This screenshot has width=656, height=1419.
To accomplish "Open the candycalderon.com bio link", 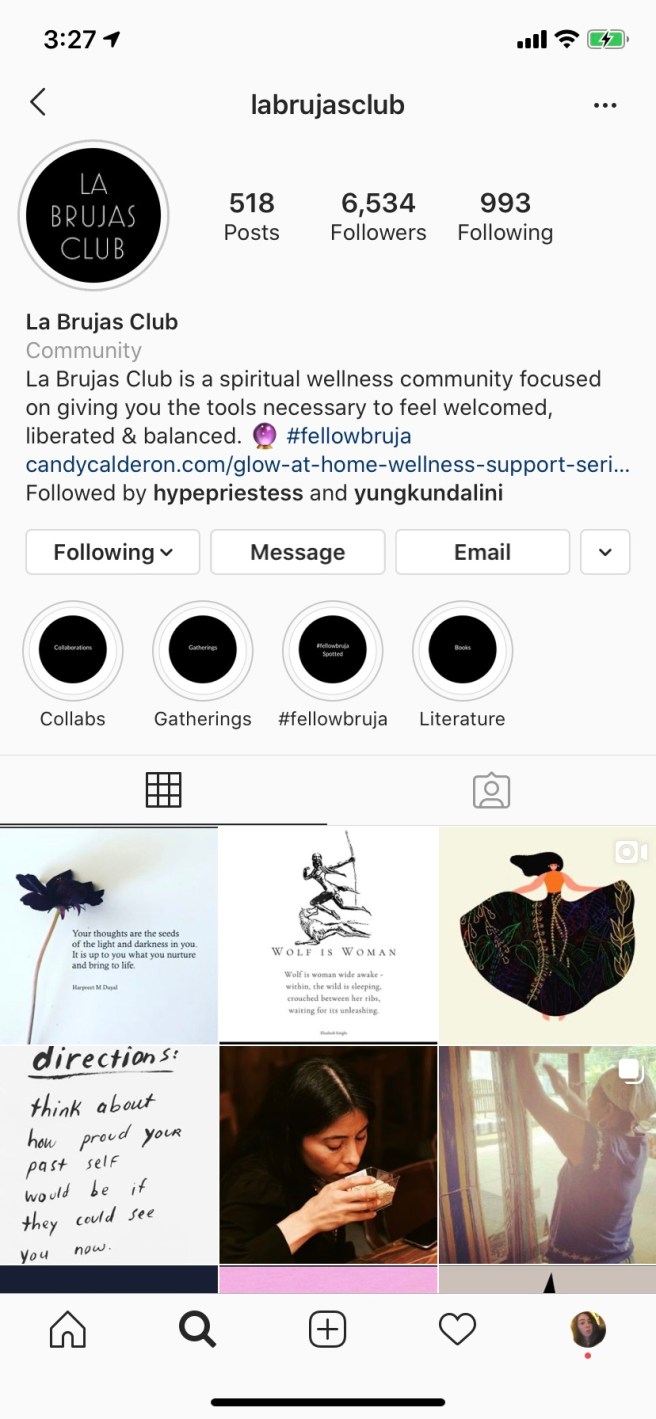I will tap(328, 465).
